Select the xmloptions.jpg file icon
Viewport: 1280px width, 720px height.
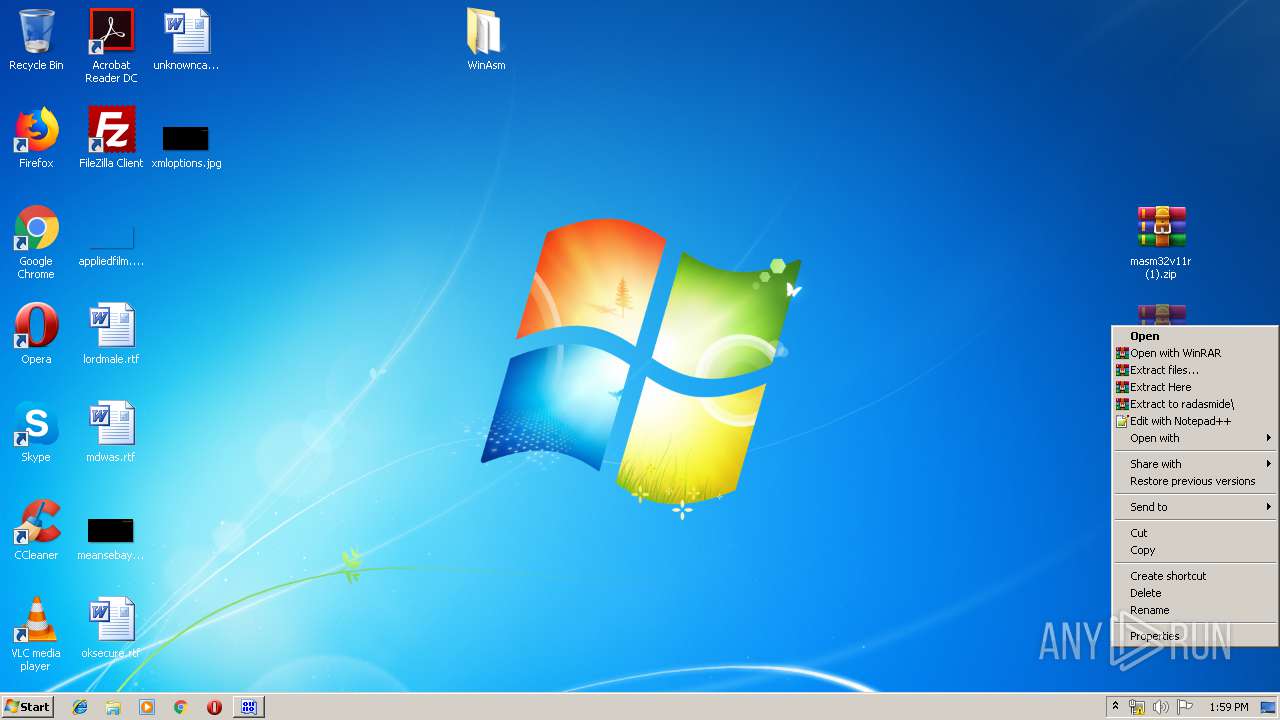tap(186, 146)
